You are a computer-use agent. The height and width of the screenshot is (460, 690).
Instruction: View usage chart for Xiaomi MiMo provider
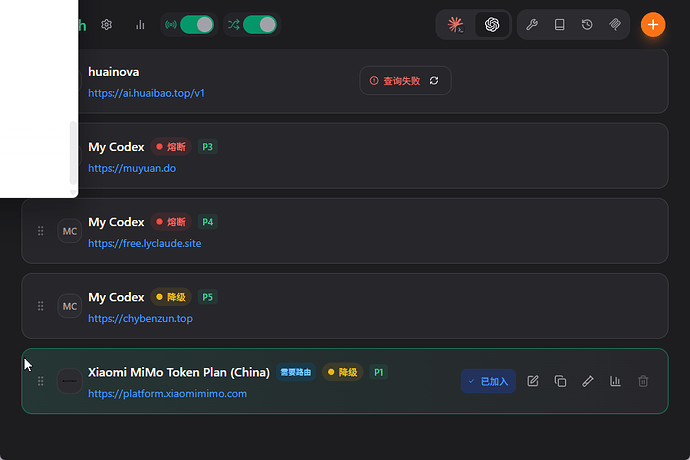[615, 381]
